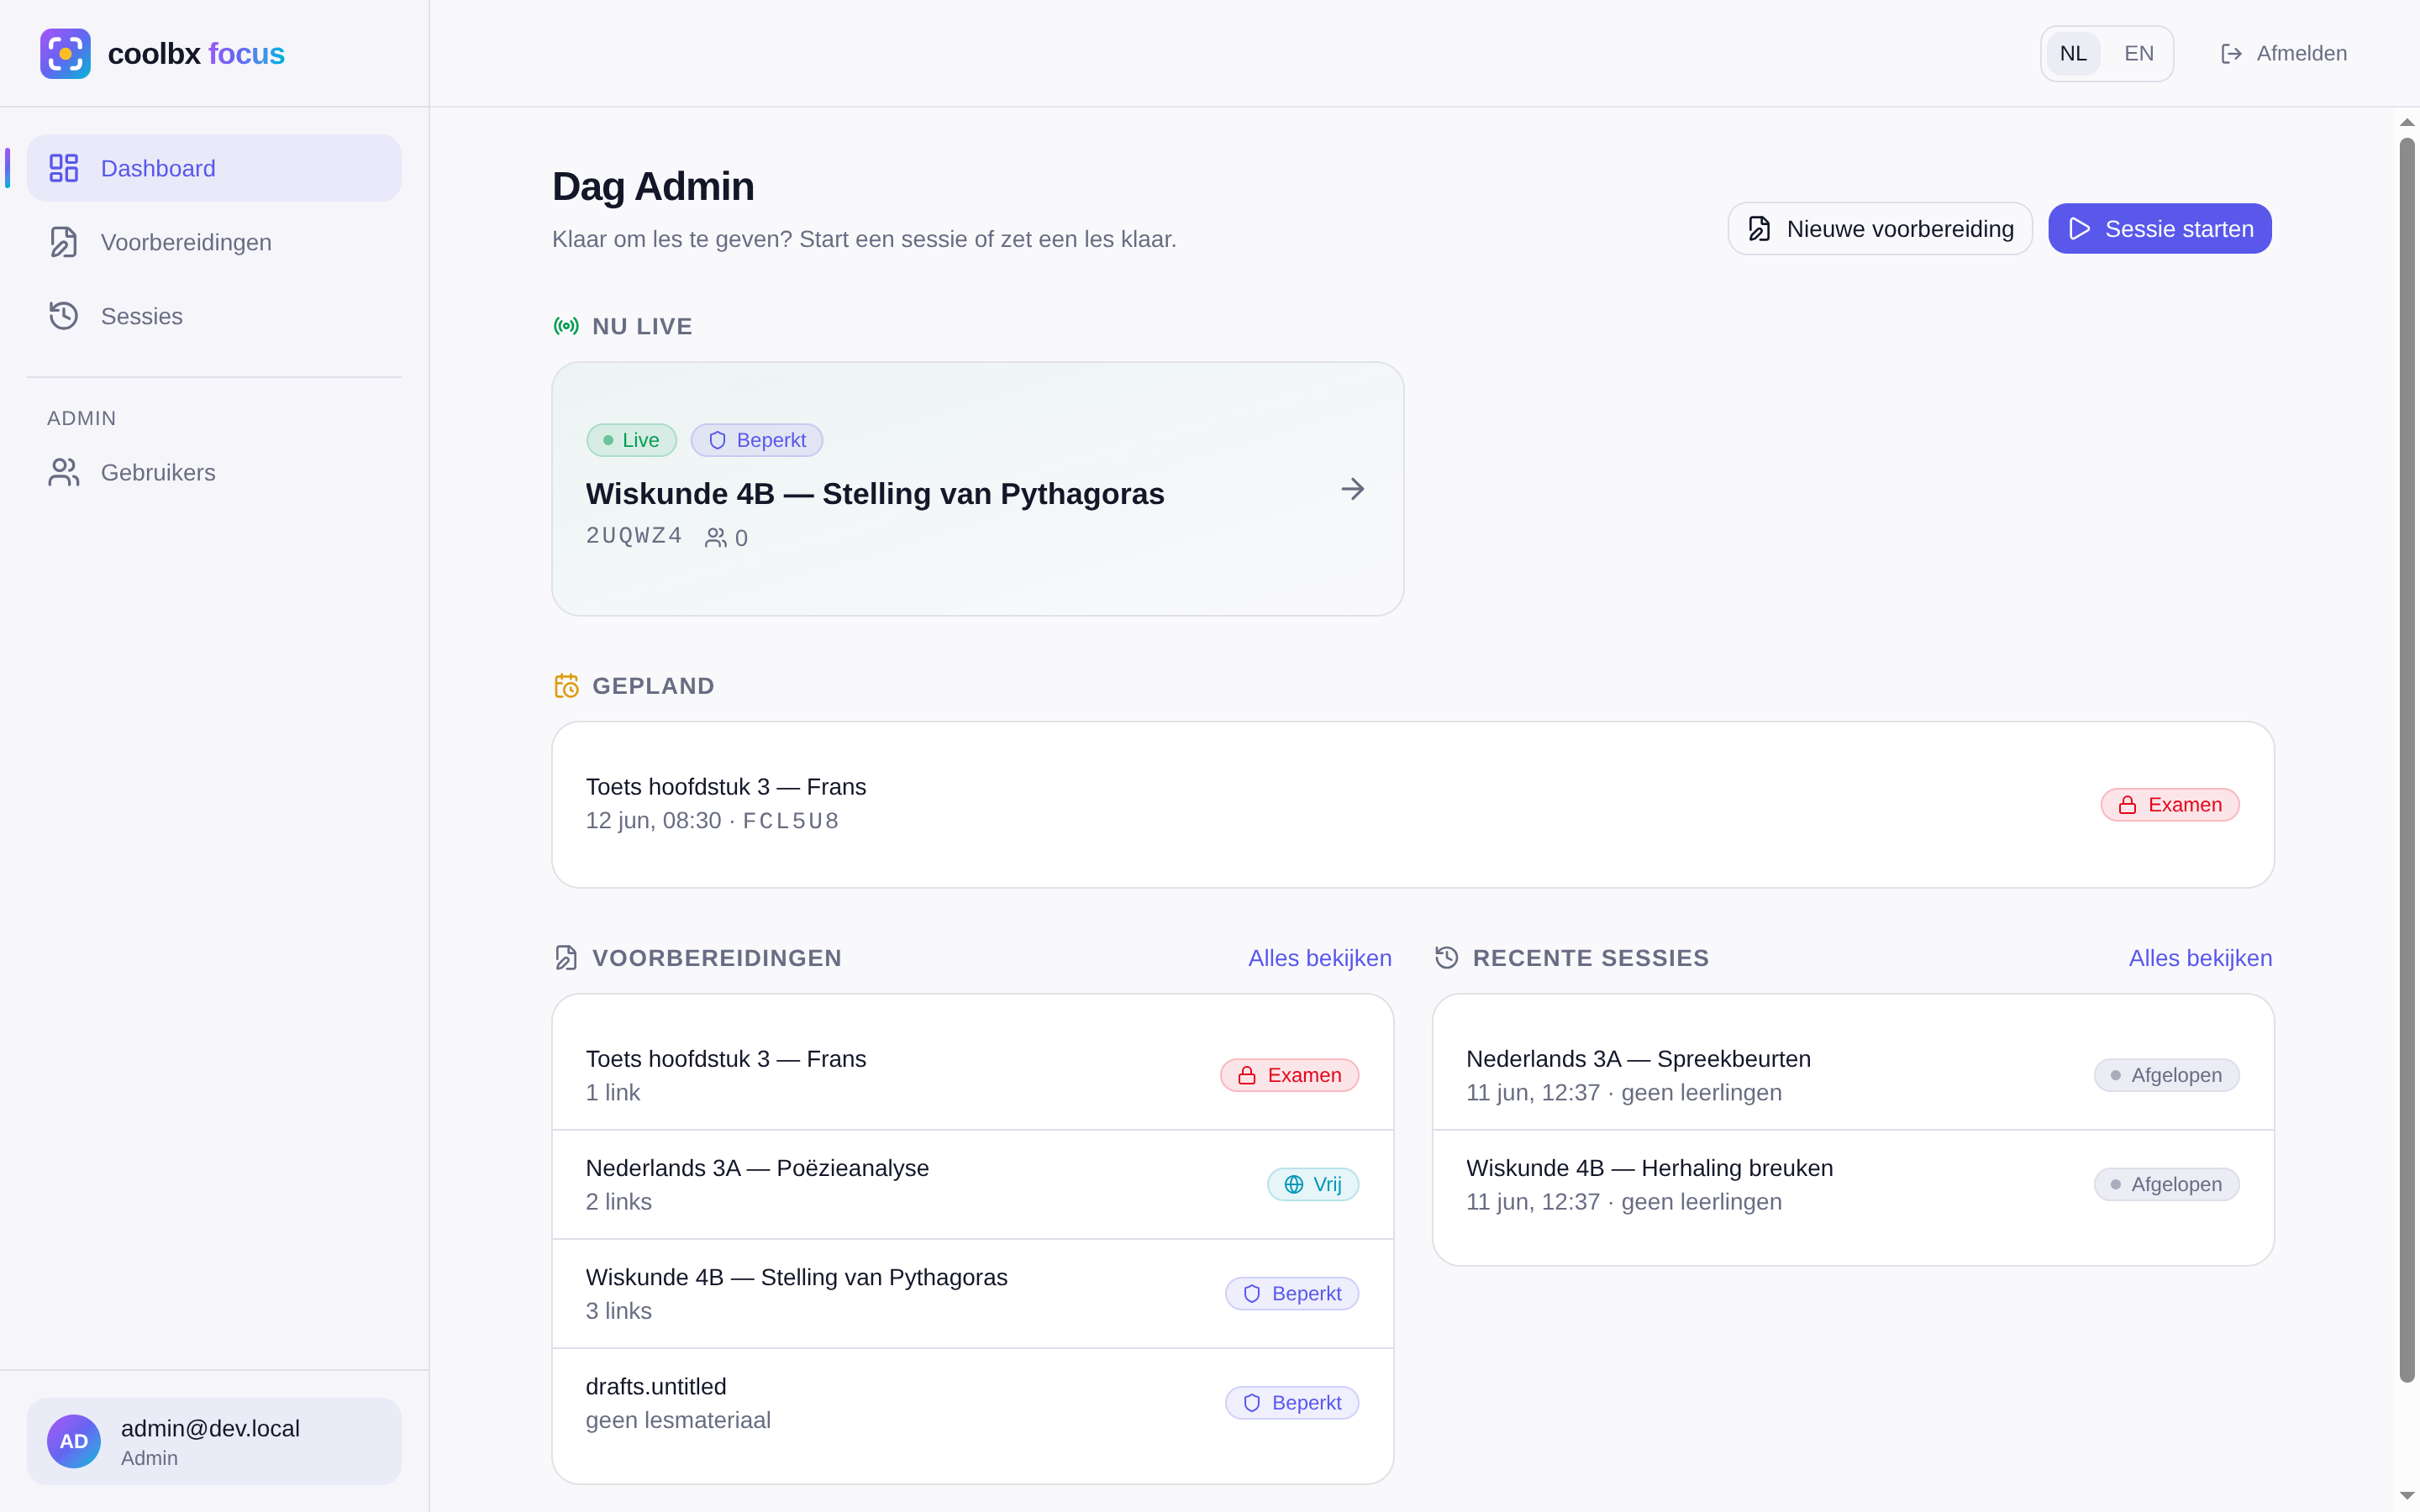Open the Dashboard page
The width and height of the screenshot is (2420, 1512).
coord(214,168)
